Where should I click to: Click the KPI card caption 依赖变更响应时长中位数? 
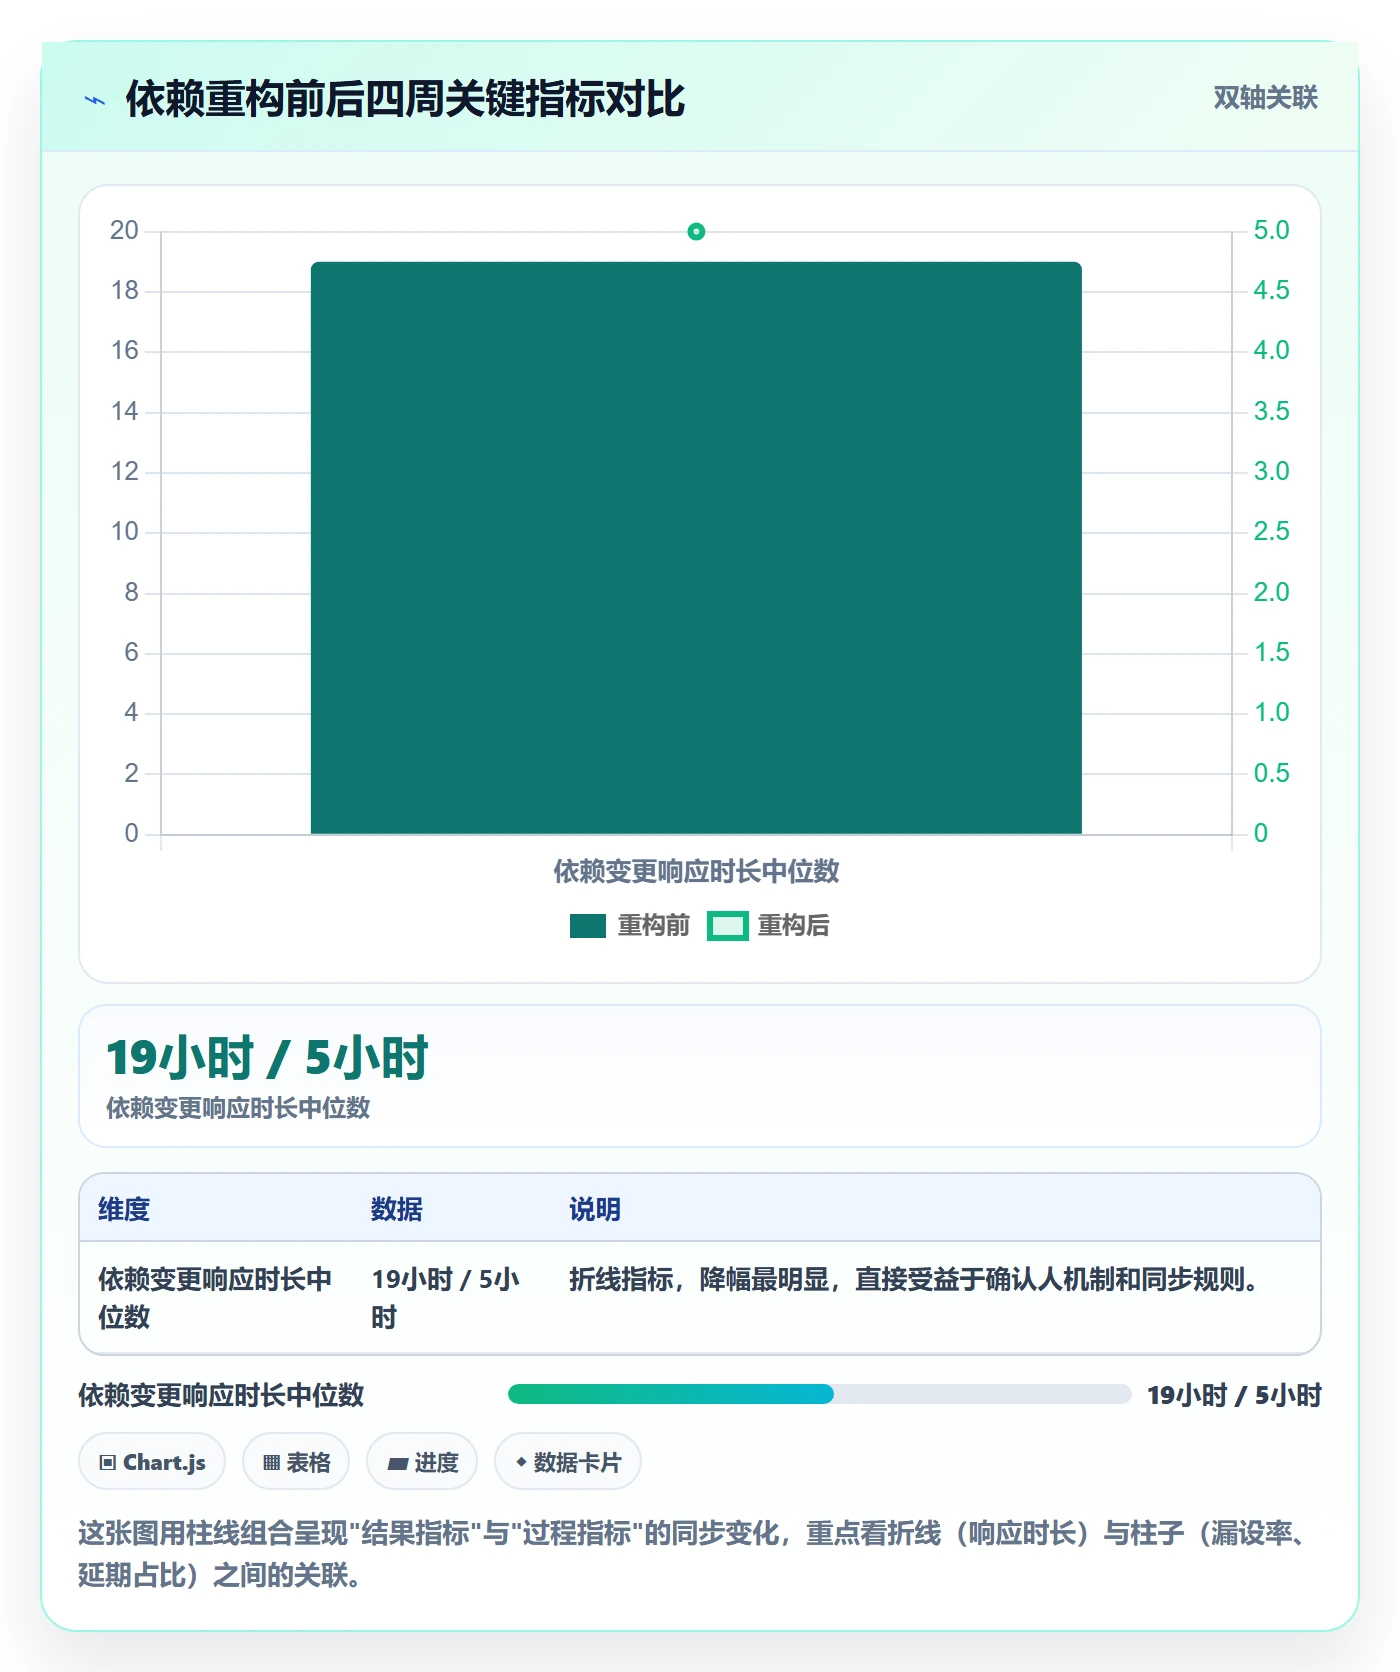(238, 1108)
